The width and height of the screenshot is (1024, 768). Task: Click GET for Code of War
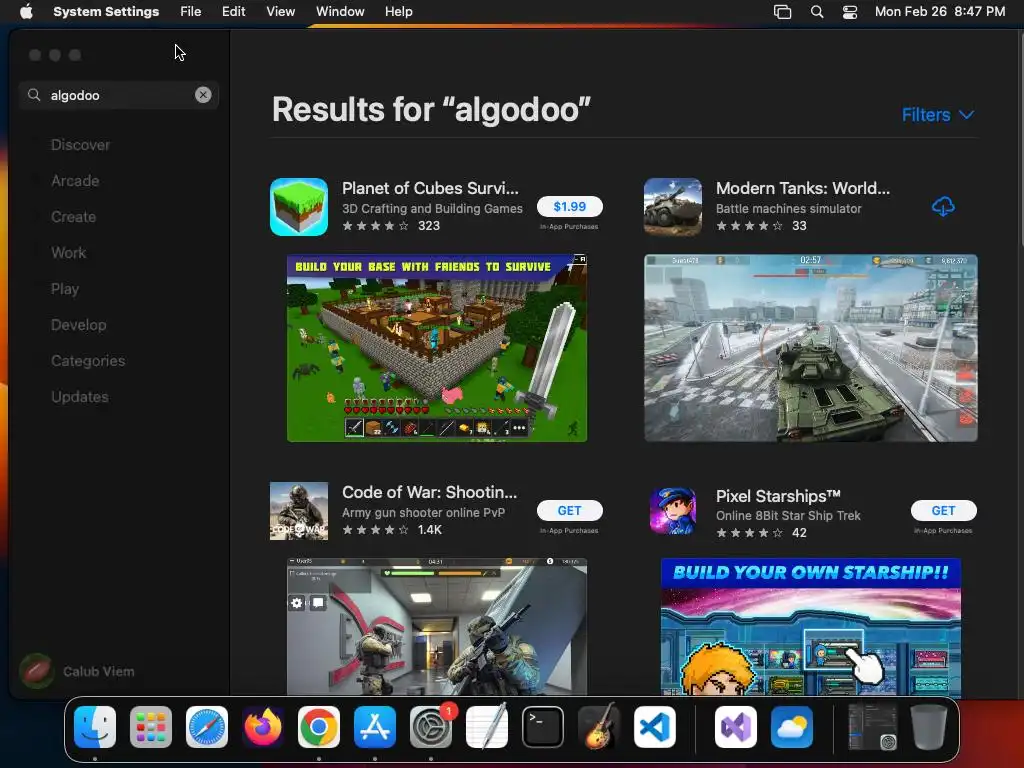pyautogui.click(x=569, y=511)
